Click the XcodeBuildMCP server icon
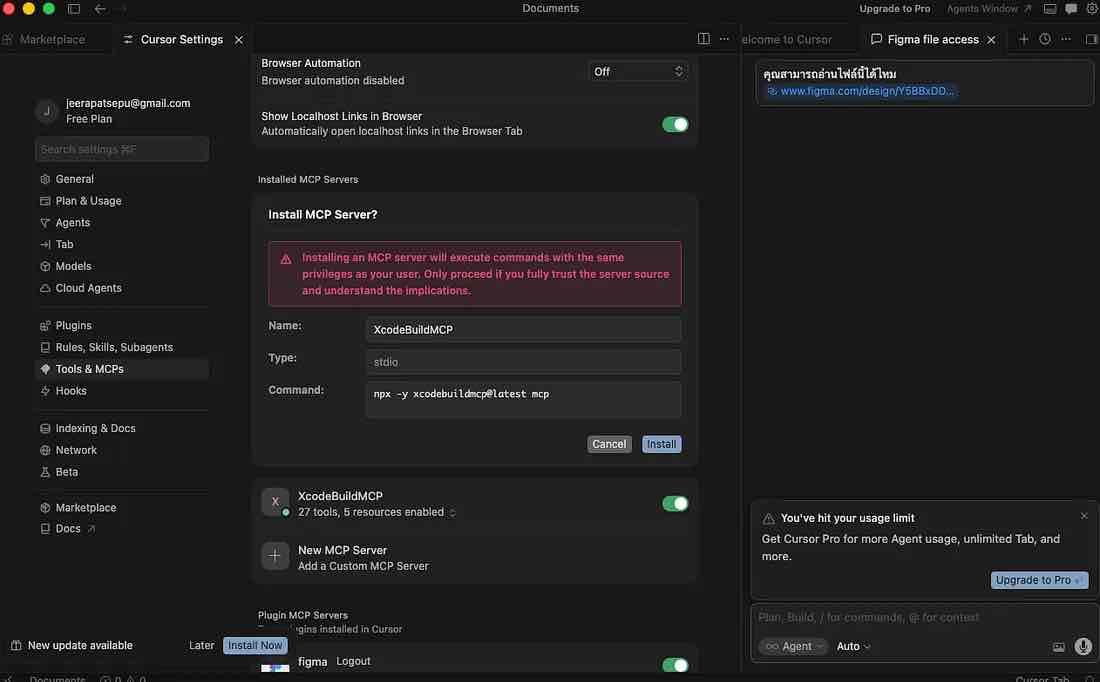This screenshot has height=682, width=1100. [x=275, y=502]
